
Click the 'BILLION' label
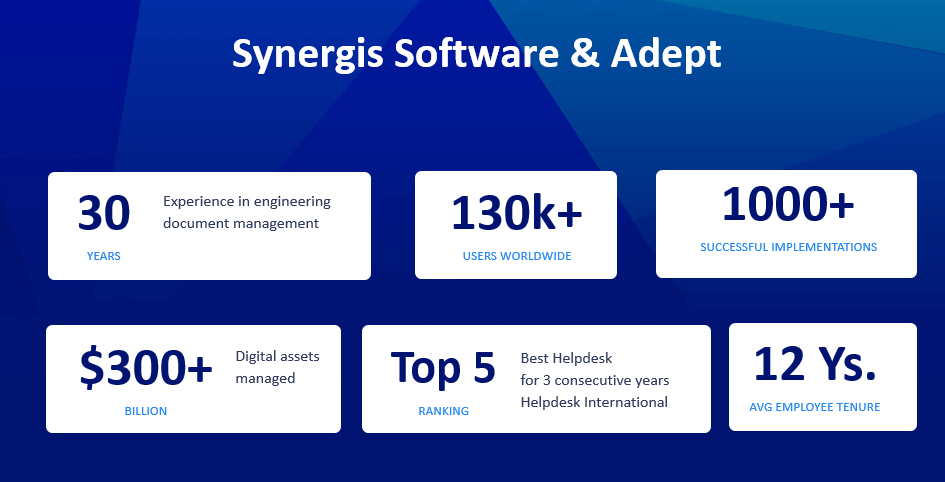146,412
